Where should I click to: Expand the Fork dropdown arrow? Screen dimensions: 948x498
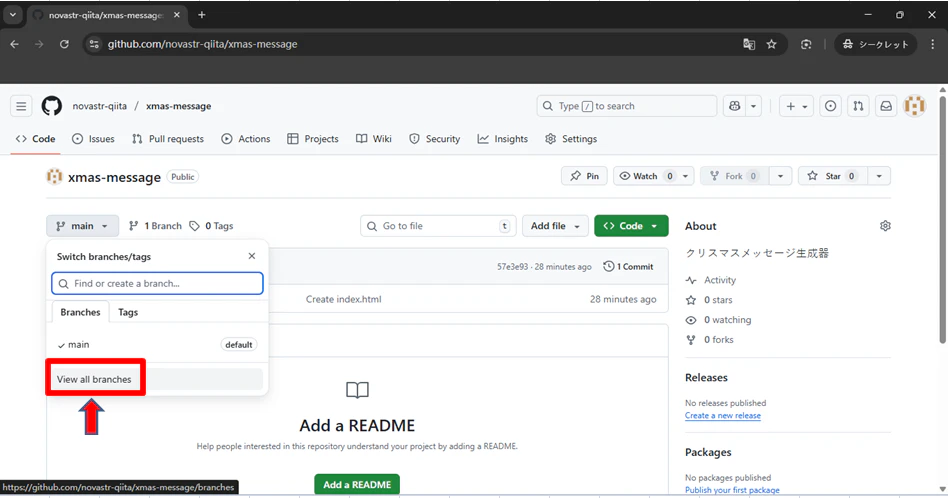(781, 176)
